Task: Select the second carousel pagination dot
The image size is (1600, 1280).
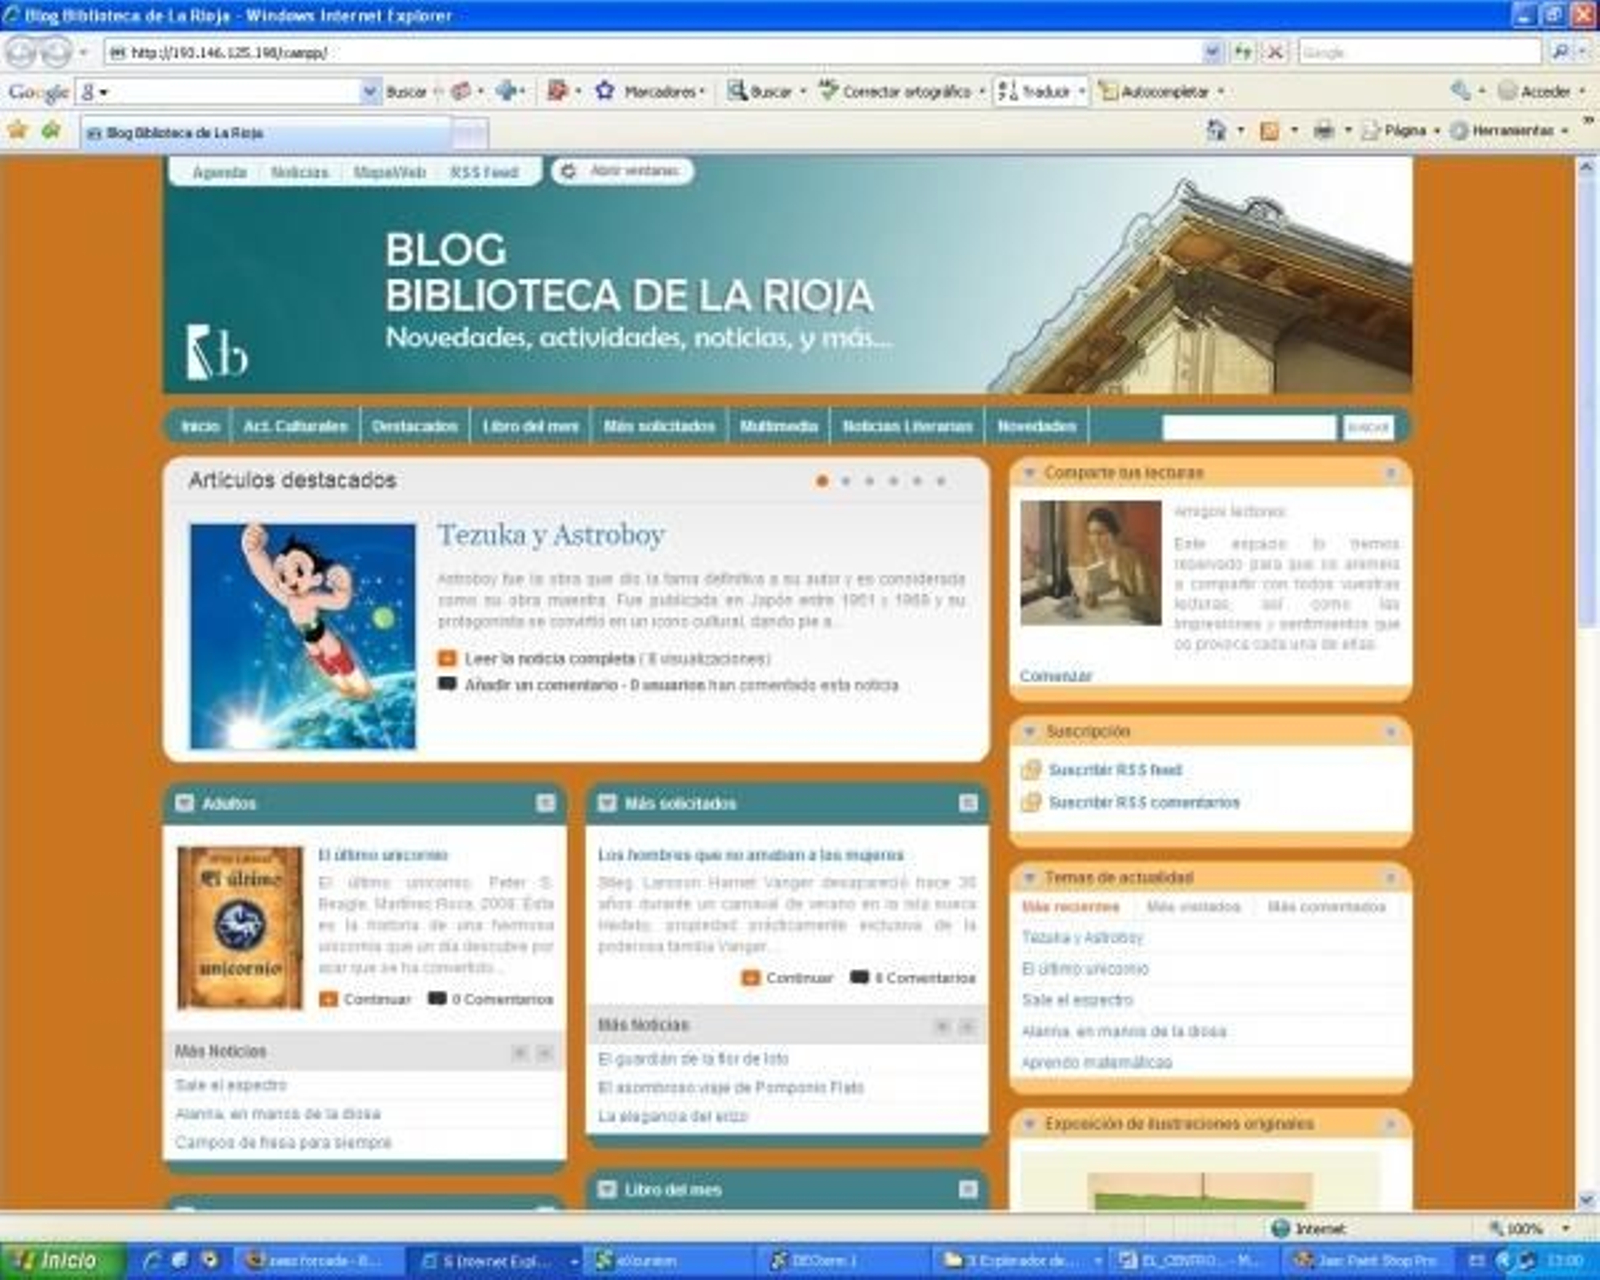Action: point(846,480)
